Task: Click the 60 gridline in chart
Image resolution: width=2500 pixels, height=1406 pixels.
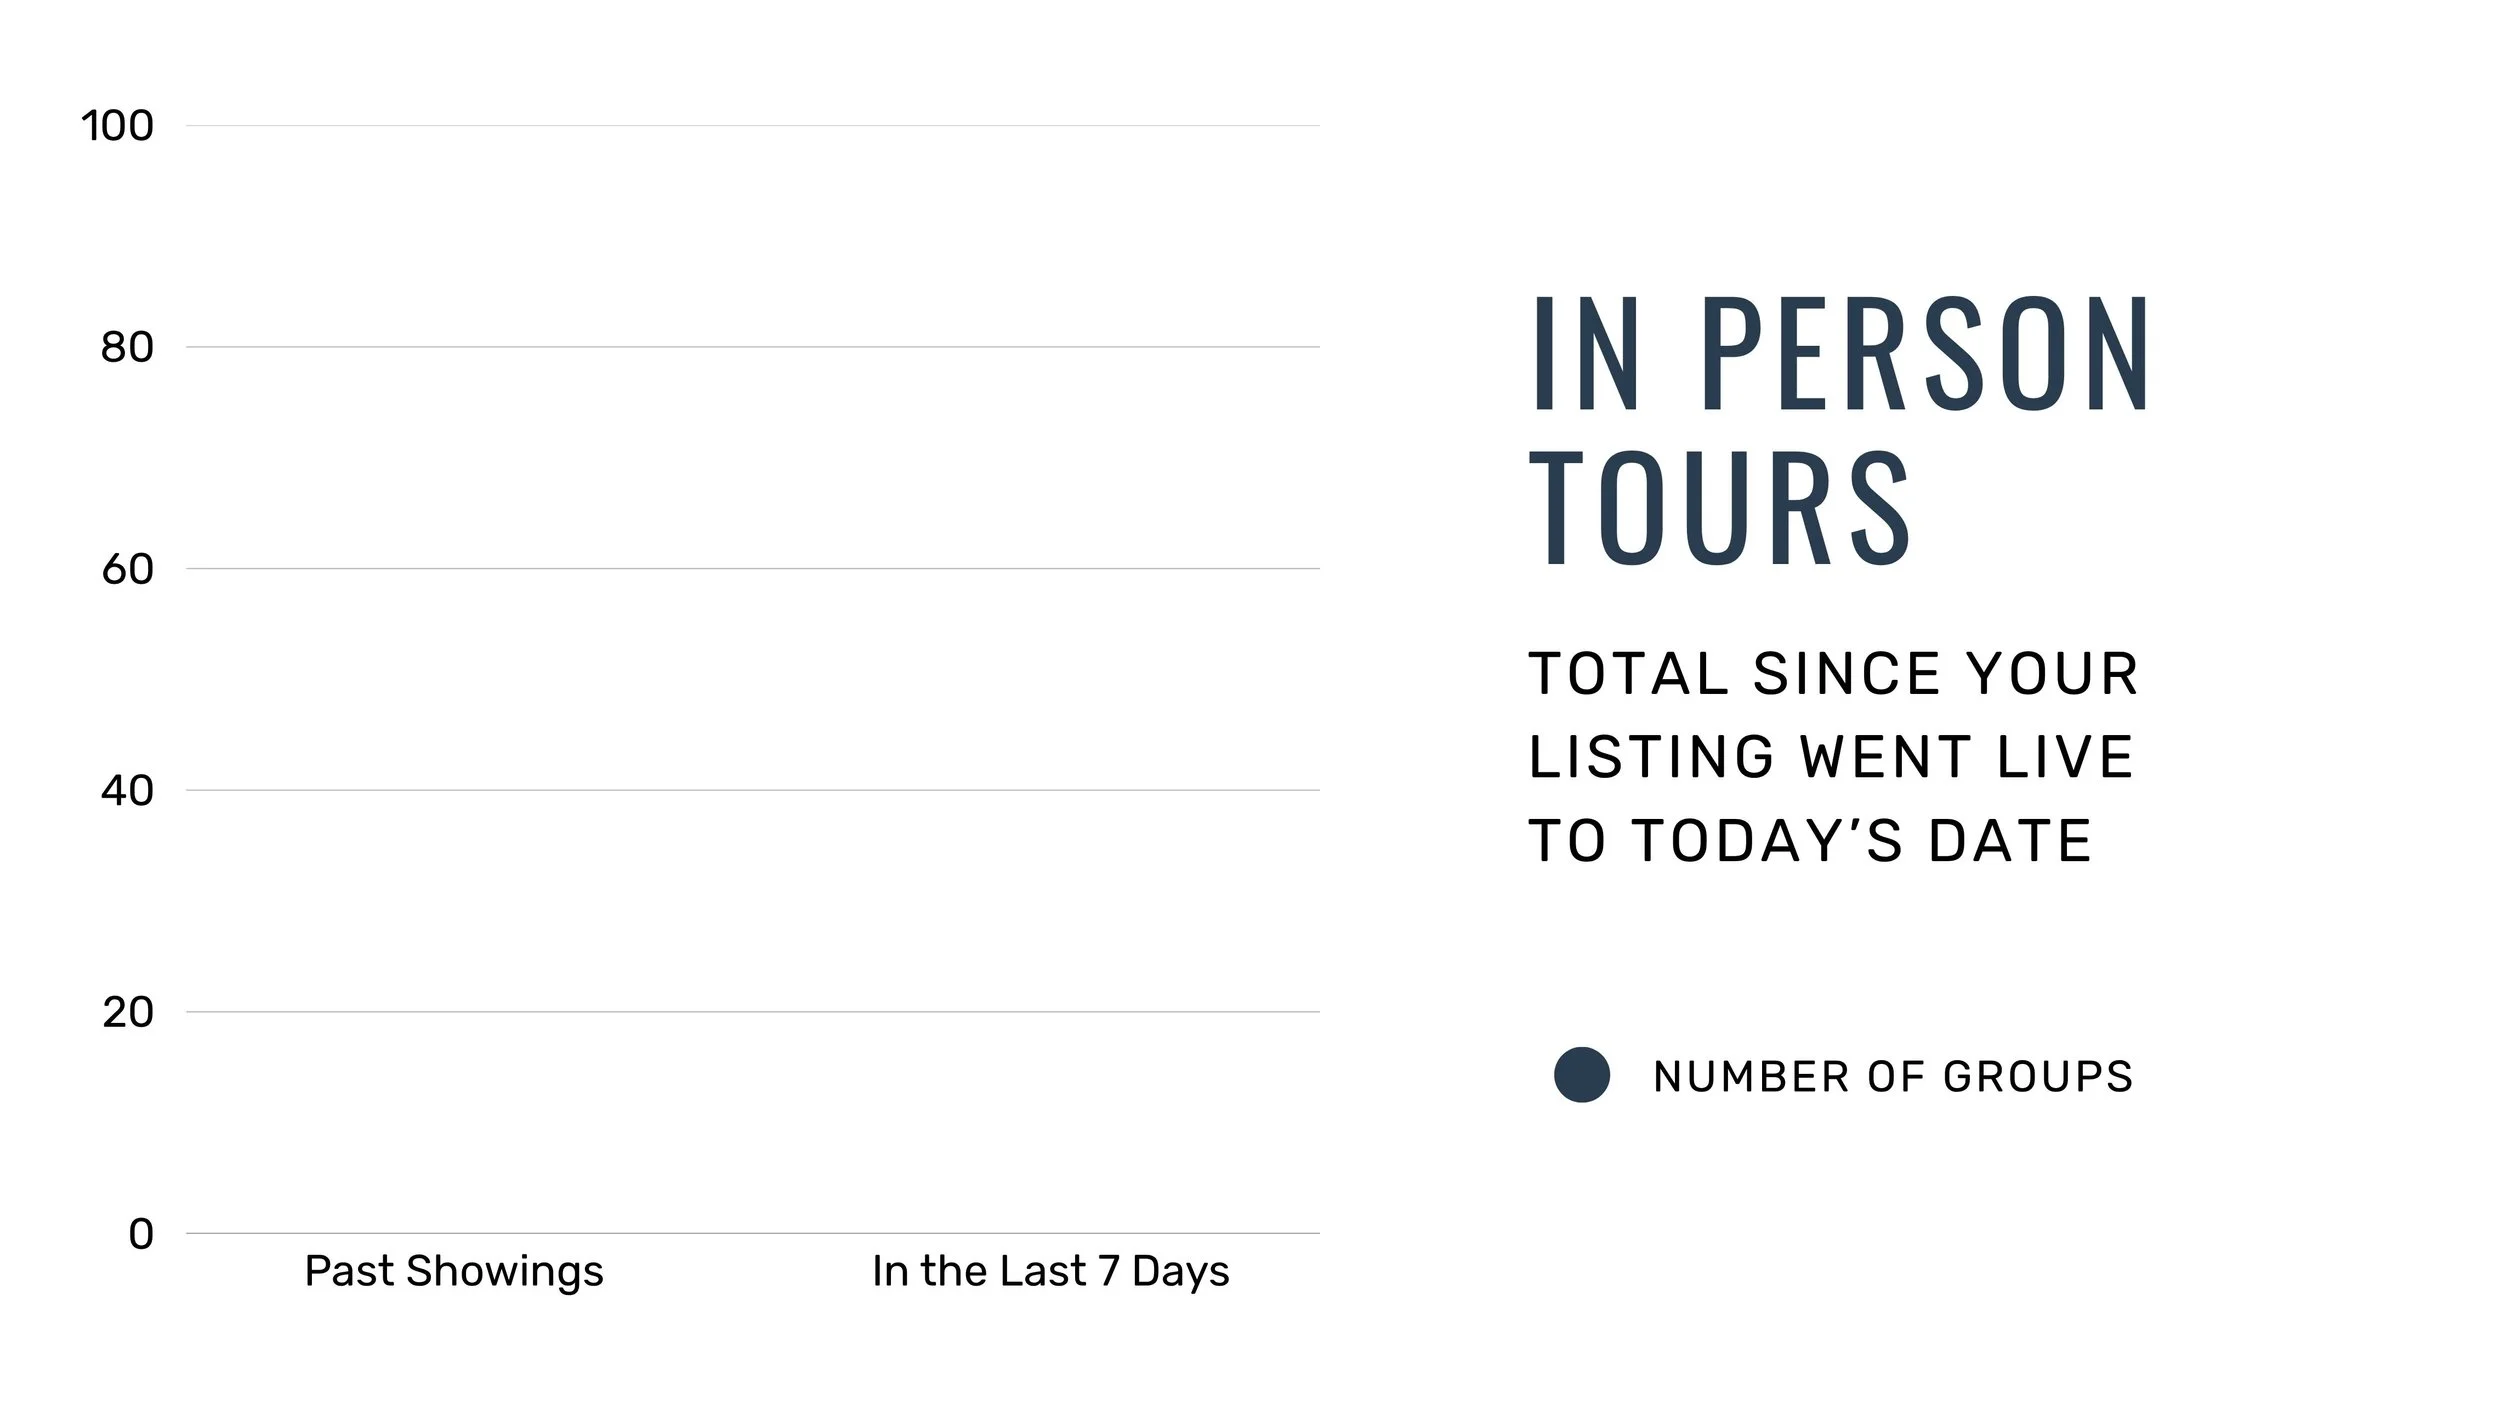Action: [x=752, y=569]
